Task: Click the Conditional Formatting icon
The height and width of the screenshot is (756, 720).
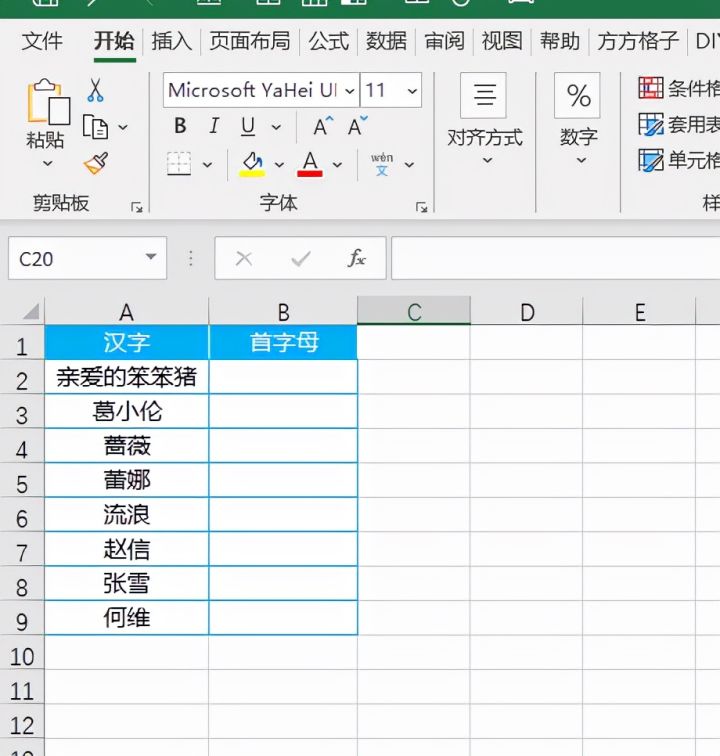Action: [651, 88]
